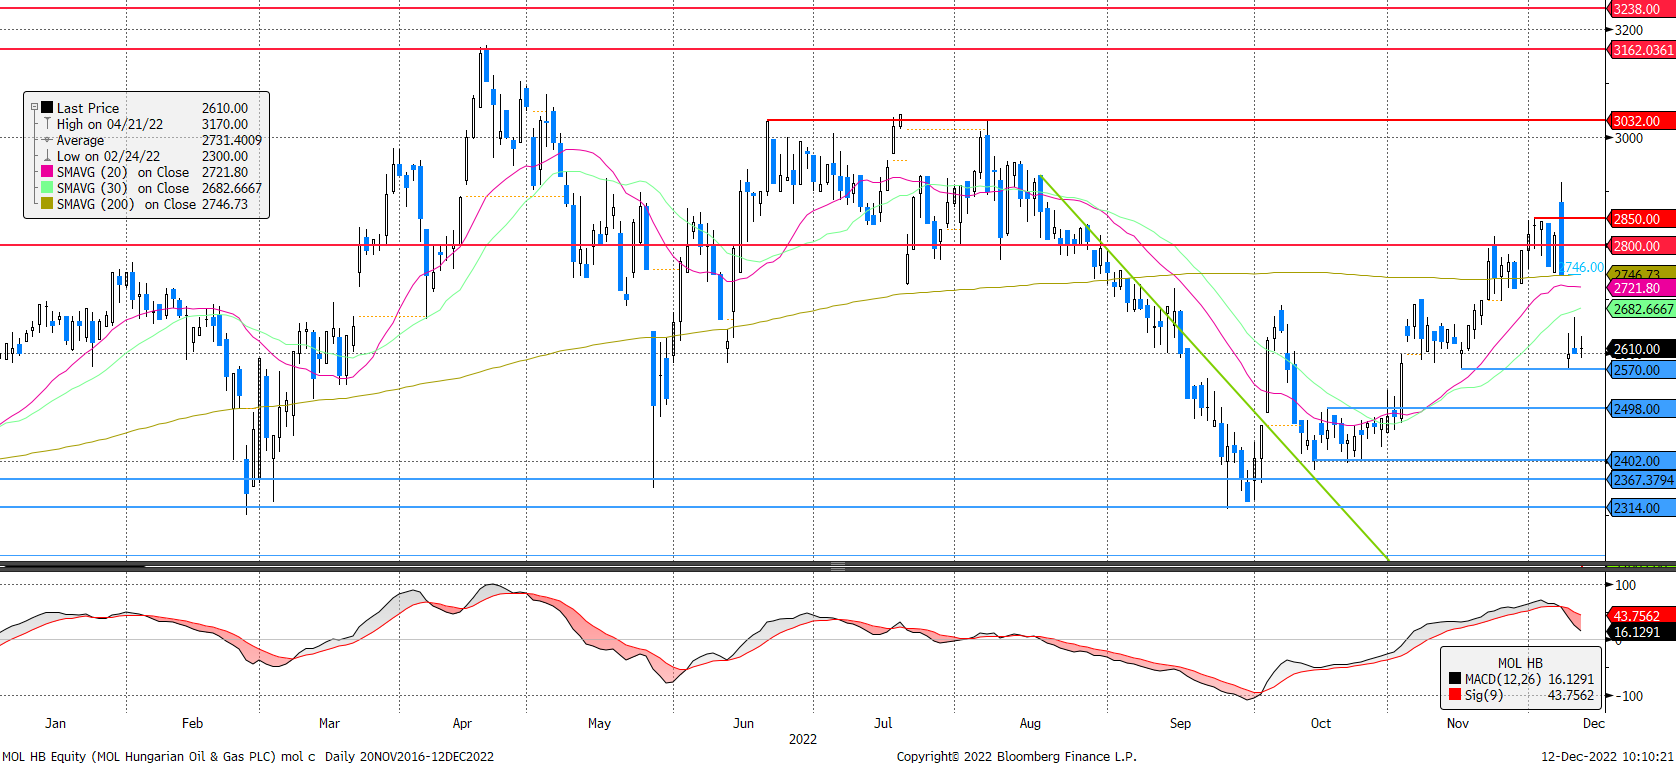
Task: Select the red 43.7562 signal value tag
Action: (1640, 616)
